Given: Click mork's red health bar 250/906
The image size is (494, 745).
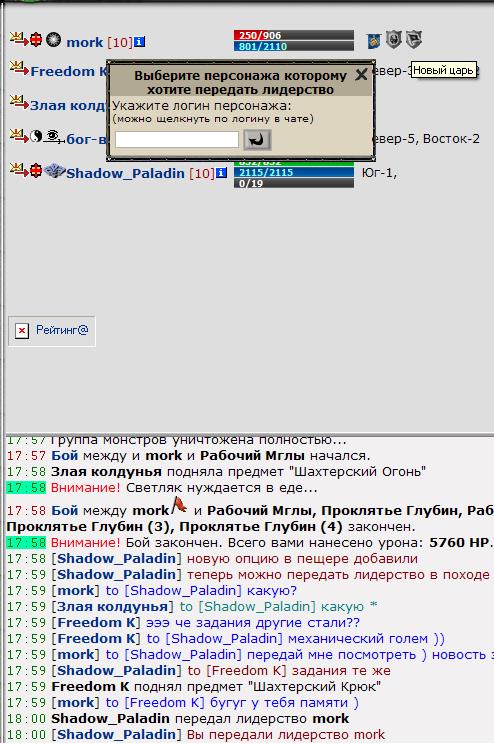Looking at the screenshot, I should [294, 35].
